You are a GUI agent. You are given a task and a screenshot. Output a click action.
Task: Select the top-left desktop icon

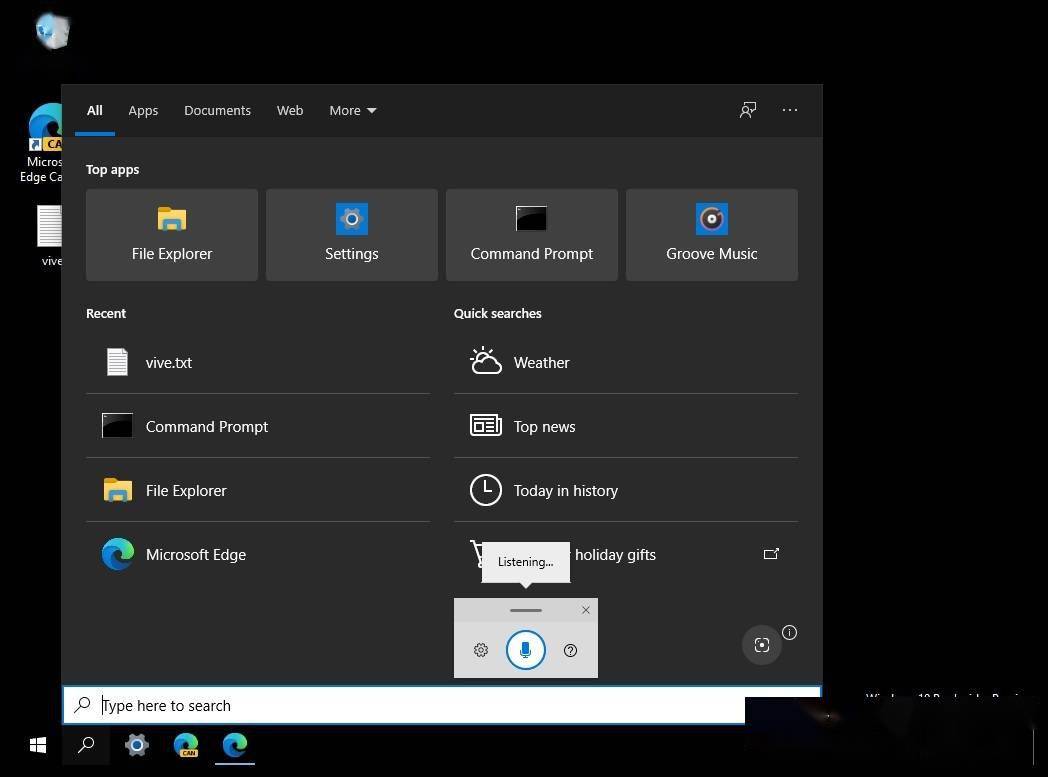(x=52, y=31)
